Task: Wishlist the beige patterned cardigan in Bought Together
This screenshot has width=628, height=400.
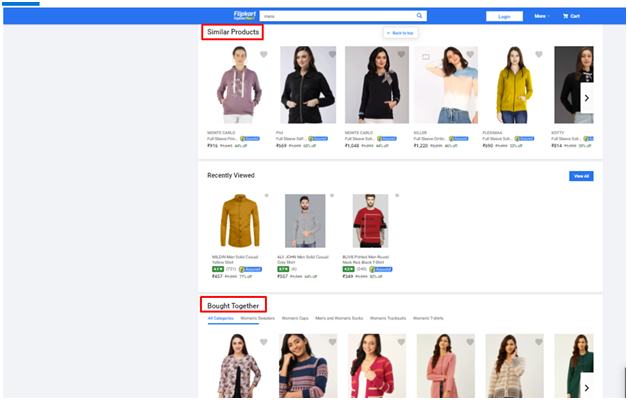Action: [x=539, y=342]
